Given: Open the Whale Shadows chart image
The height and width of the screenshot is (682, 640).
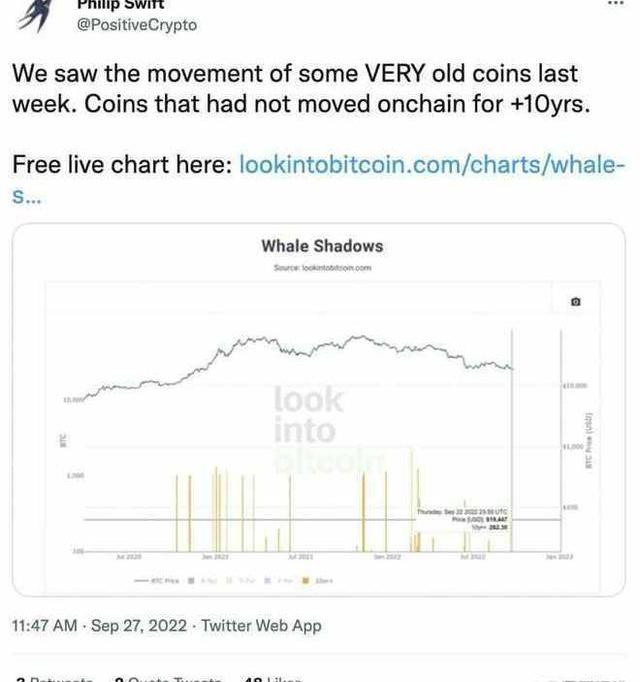Looking at the screenshot, I should click(x=319, y=409).
